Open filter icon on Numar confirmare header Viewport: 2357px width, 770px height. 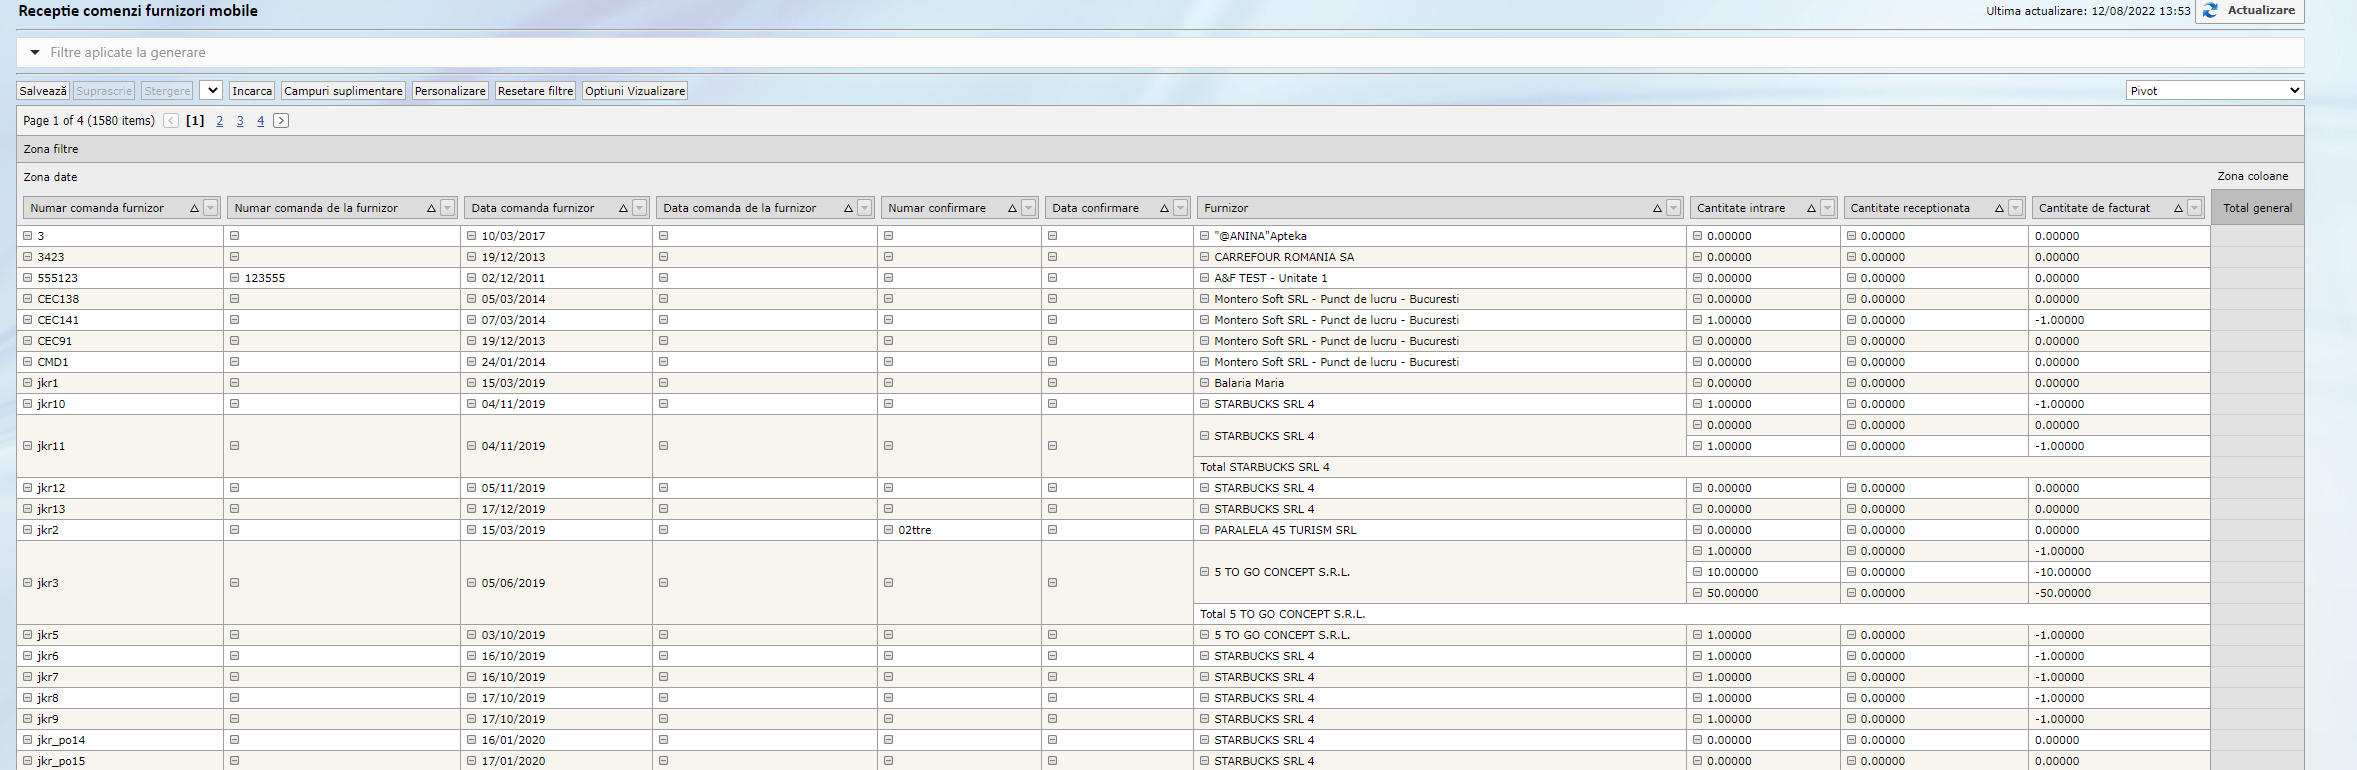pos(1028,208)
